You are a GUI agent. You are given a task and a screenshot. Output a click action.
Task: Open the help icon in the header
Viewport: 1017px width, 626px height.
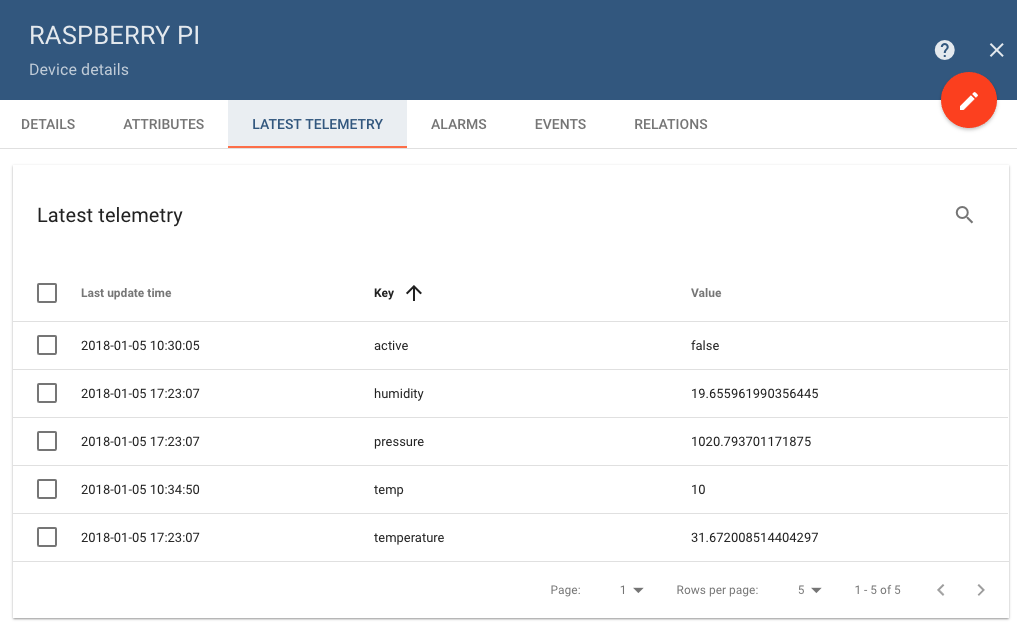(944, 49)
